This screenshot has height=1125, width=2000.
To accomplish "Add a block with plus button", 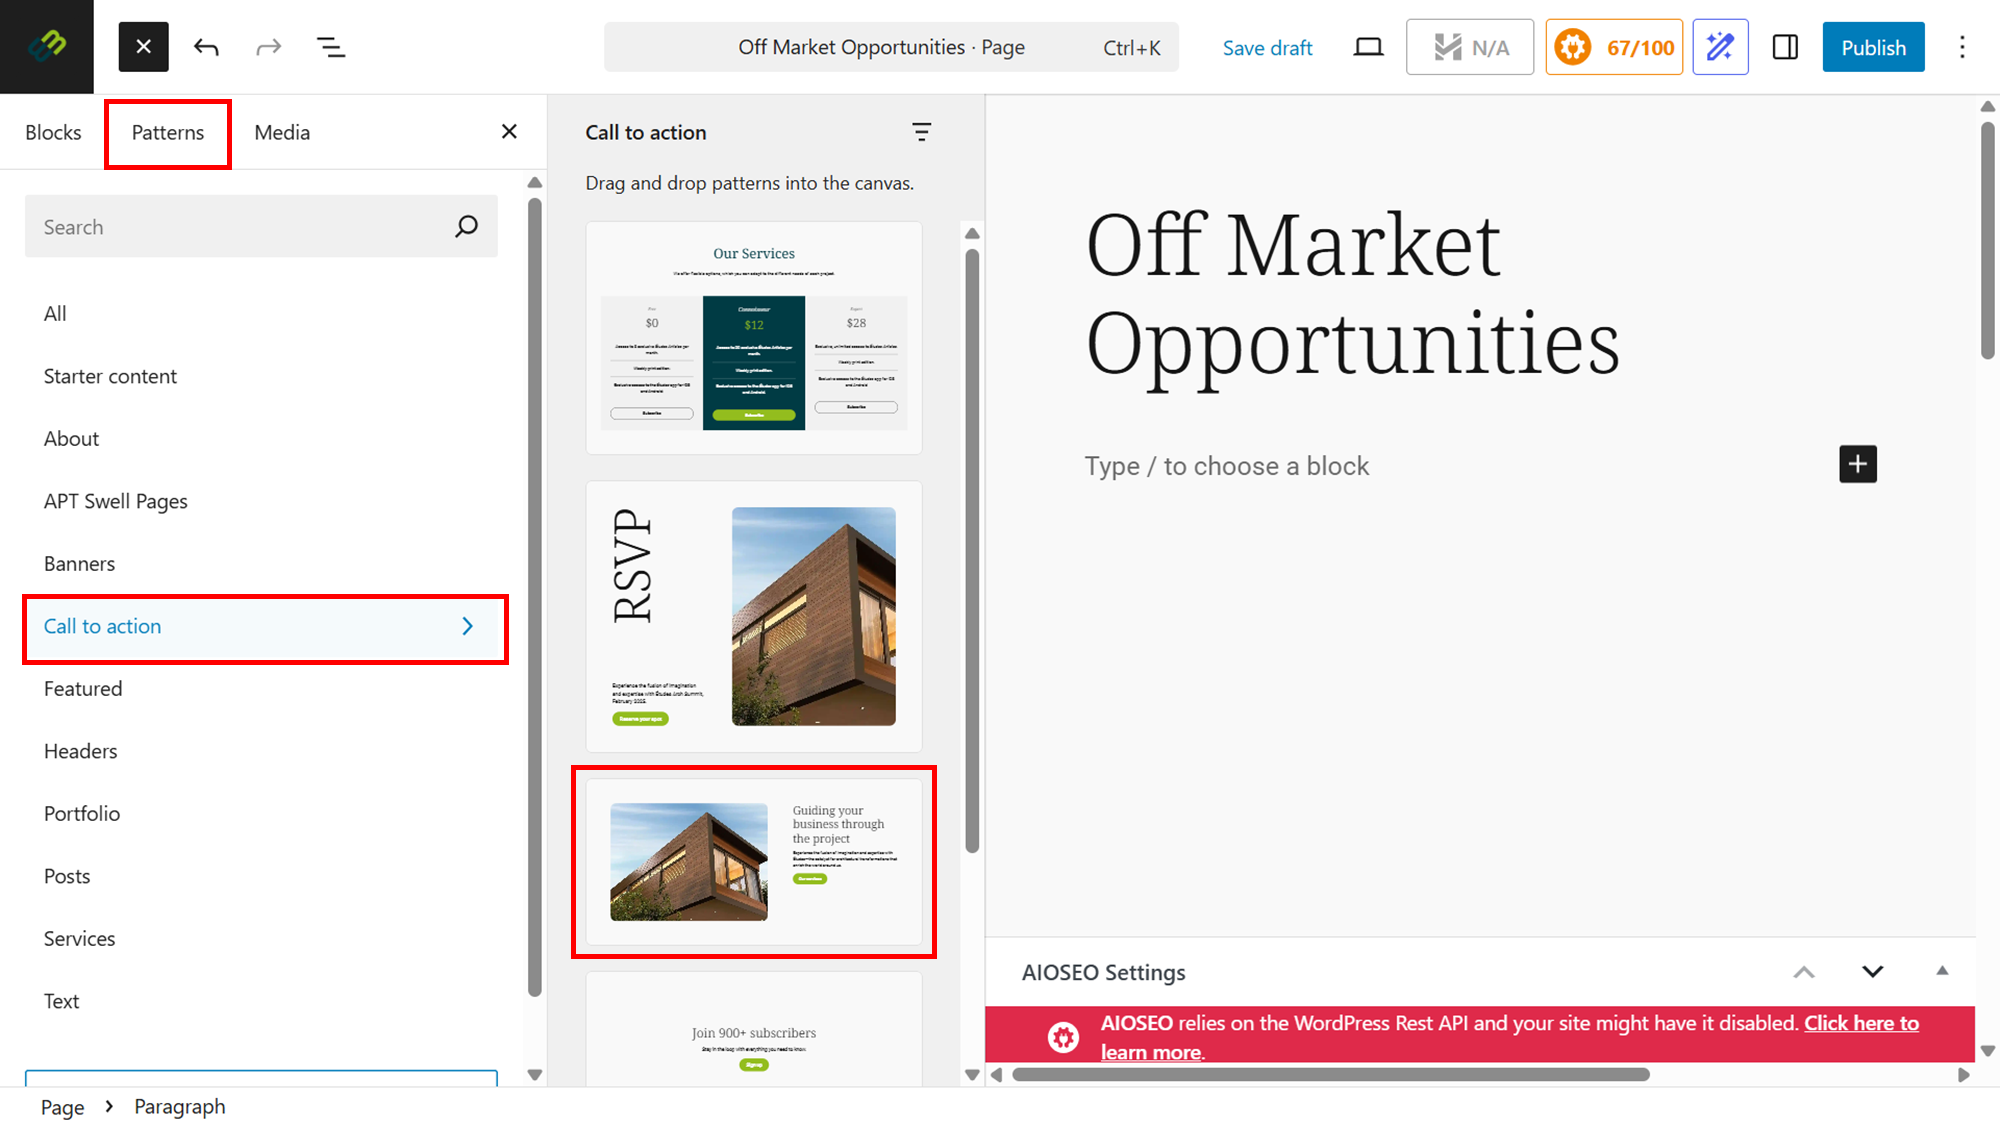I will [x=1858, y=464].
